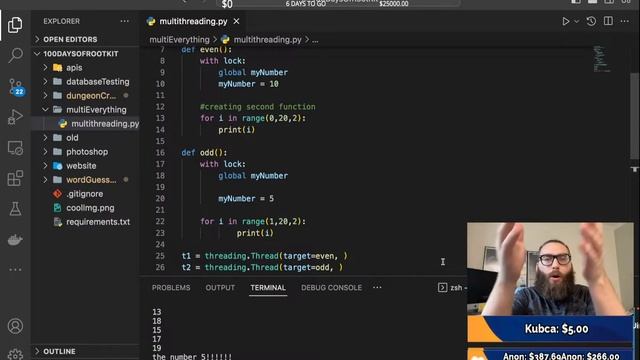Click the 'Kubca: $5.00' donation banner

(x=550, y=328)
